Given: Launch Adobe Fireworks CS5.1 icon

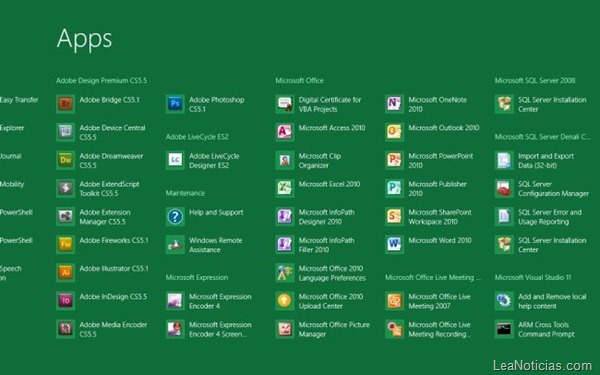Looking at the screenshot, I should point(65,245).
